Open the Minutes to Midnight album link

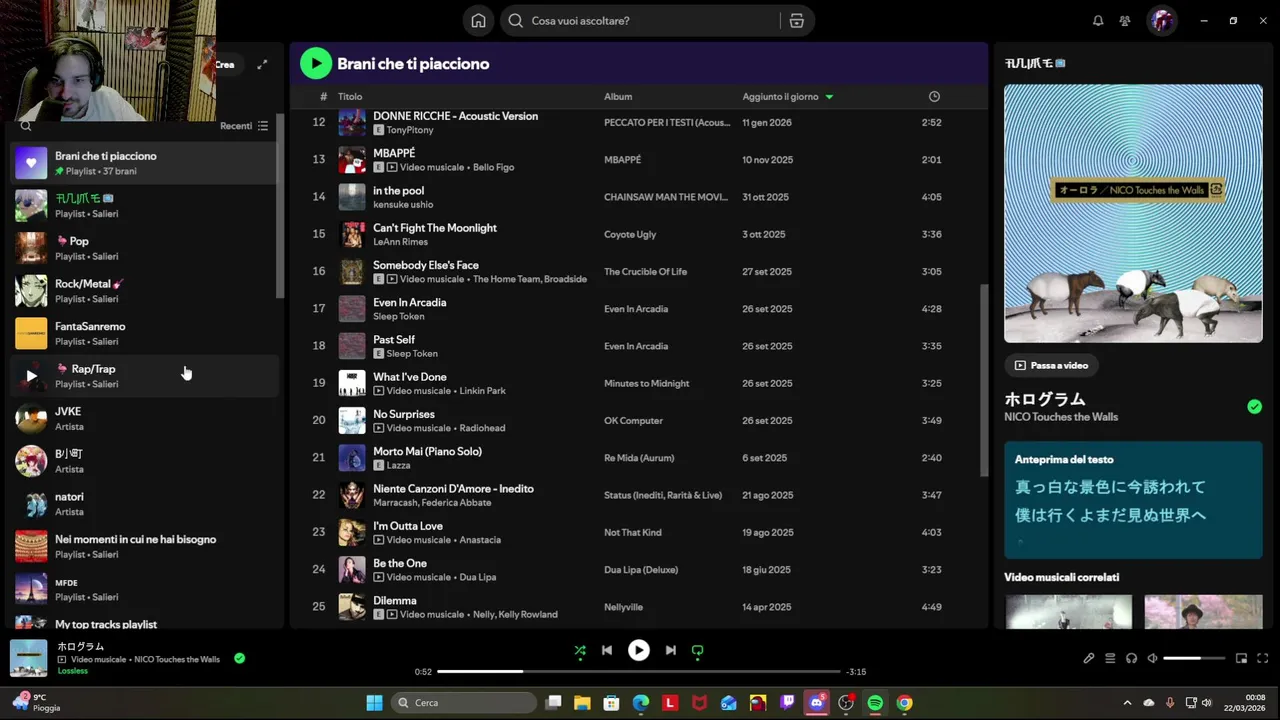pyautogui.click(x=646, y=384)
